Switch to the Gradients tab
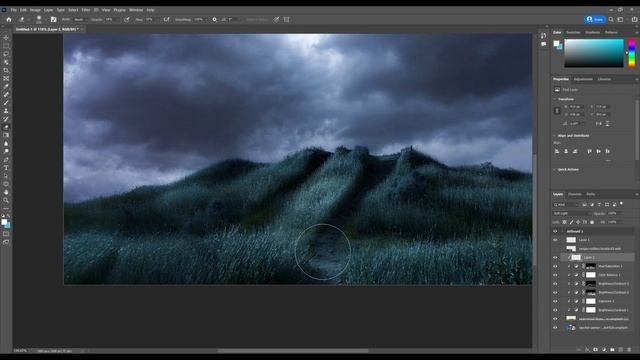640x360 pixels. click(592, 32)
